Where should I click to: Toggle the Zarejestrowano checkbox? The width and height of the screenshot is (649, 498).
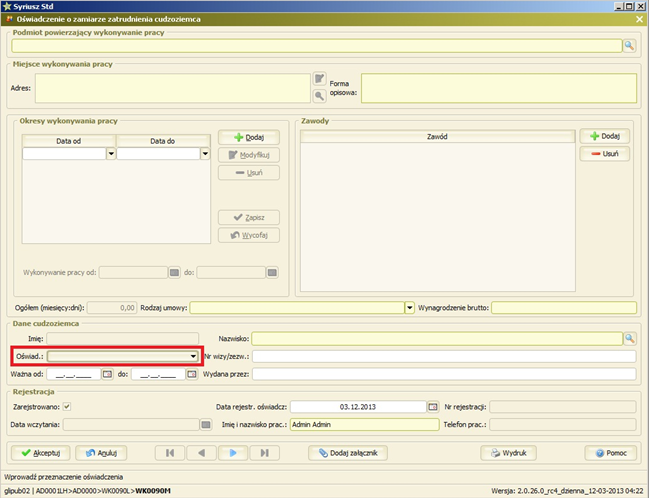pyautogui.click(x=67, y=407)
